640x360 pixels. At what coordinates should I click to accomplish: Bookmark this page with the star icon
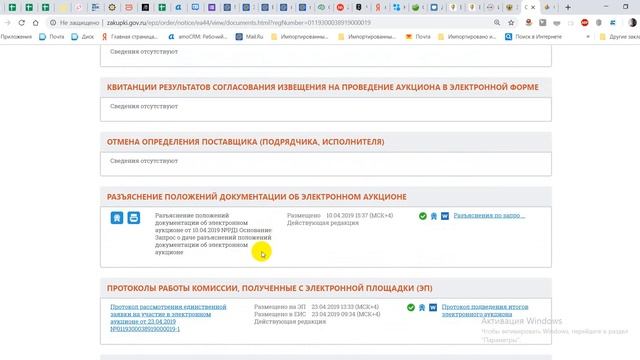511,23
